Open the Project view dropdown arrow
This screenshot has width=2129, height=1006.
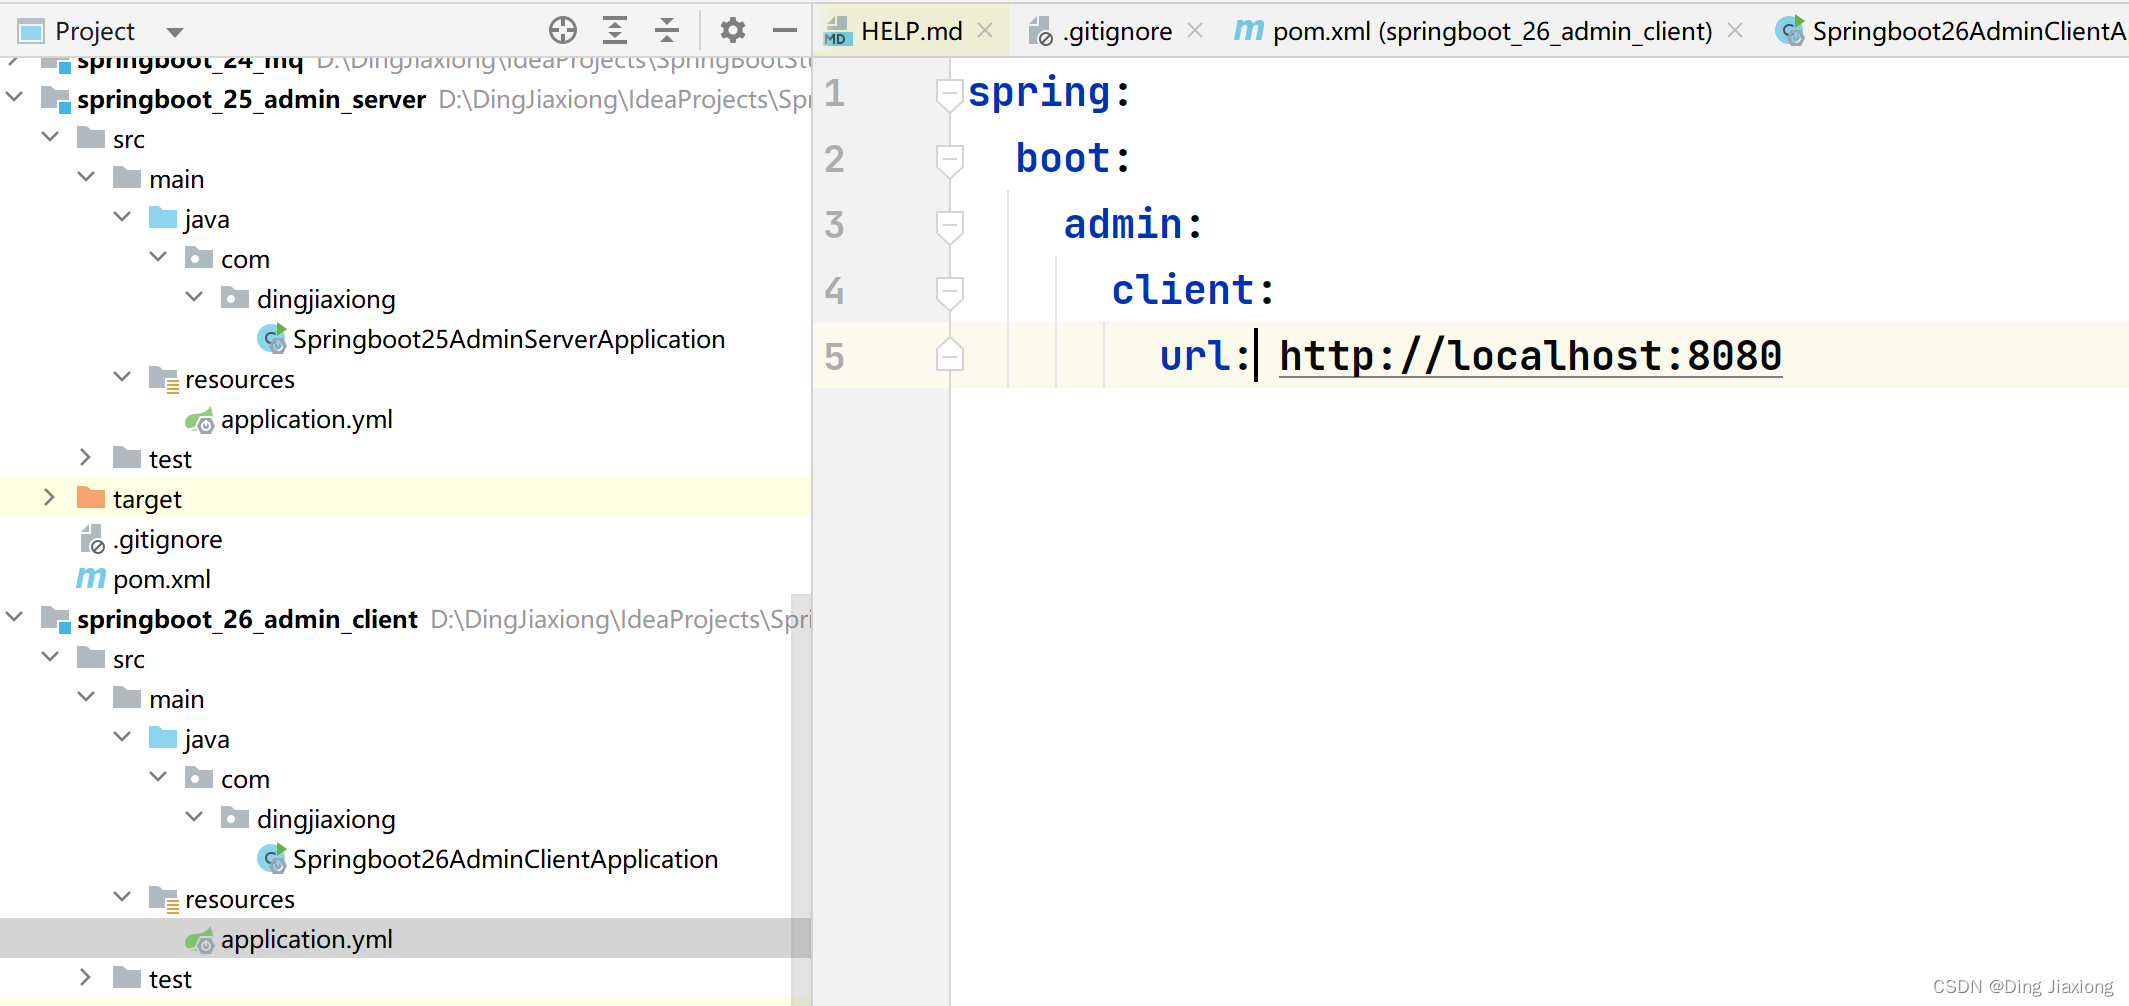pyautogui.click(x=175, y=33)
